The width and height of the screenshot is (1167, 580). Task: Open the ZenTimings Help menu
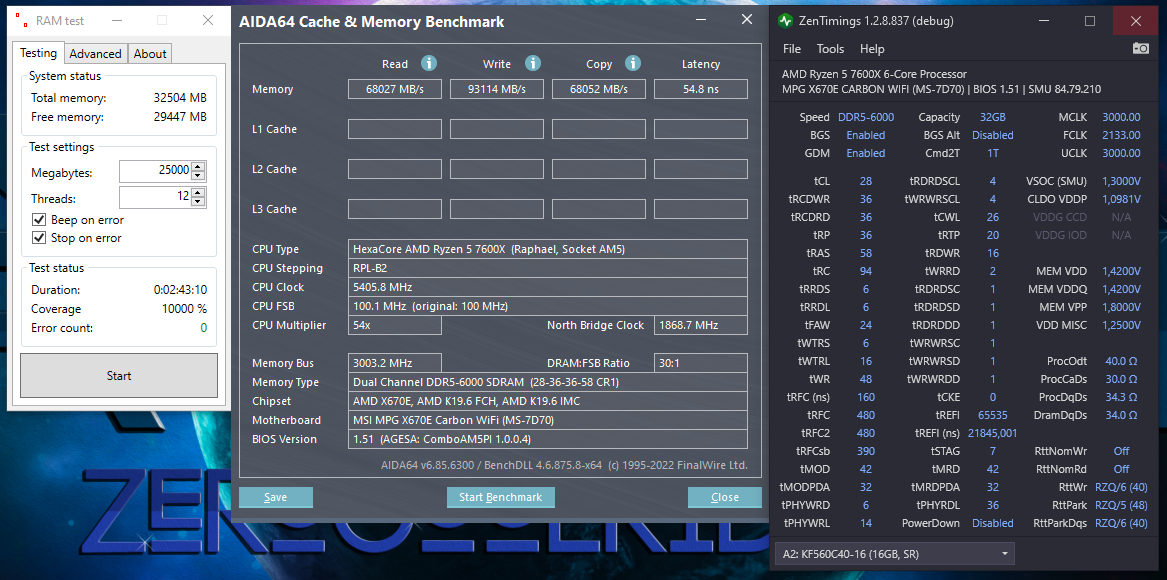[x=872, y=48]
